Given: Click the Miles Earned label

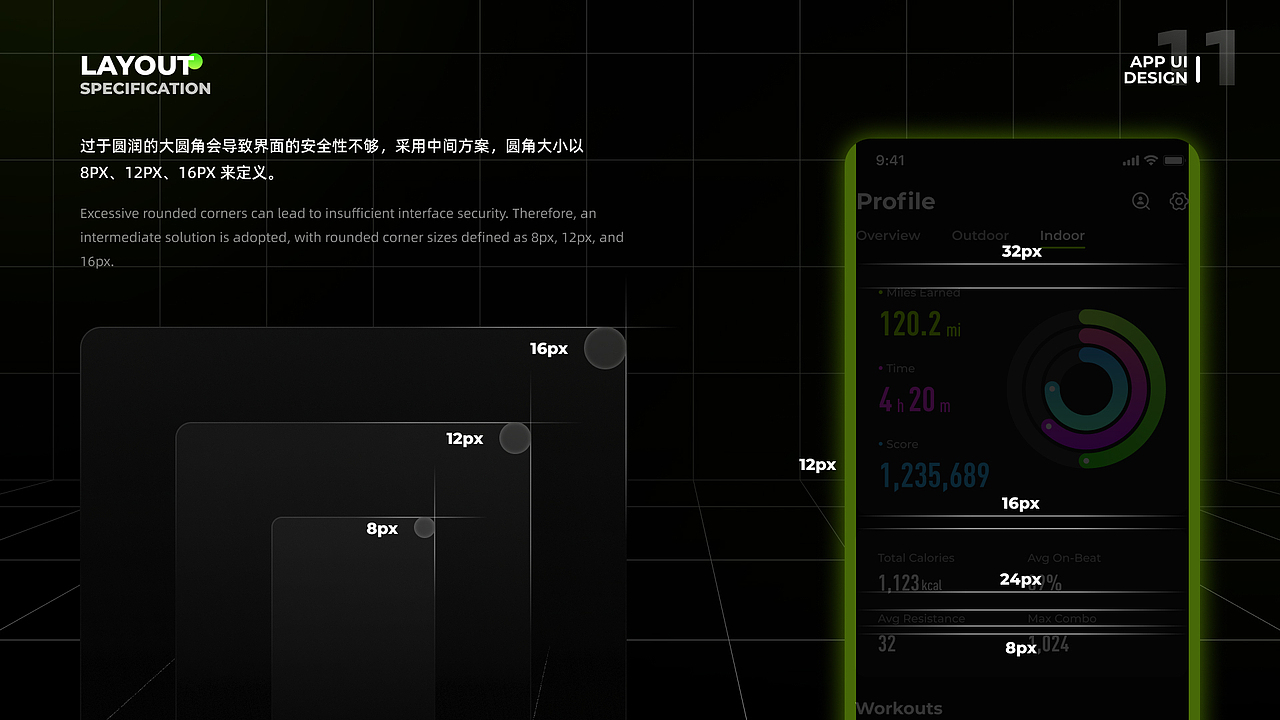Looking at the screenshot, I should [x=923, y=293].
